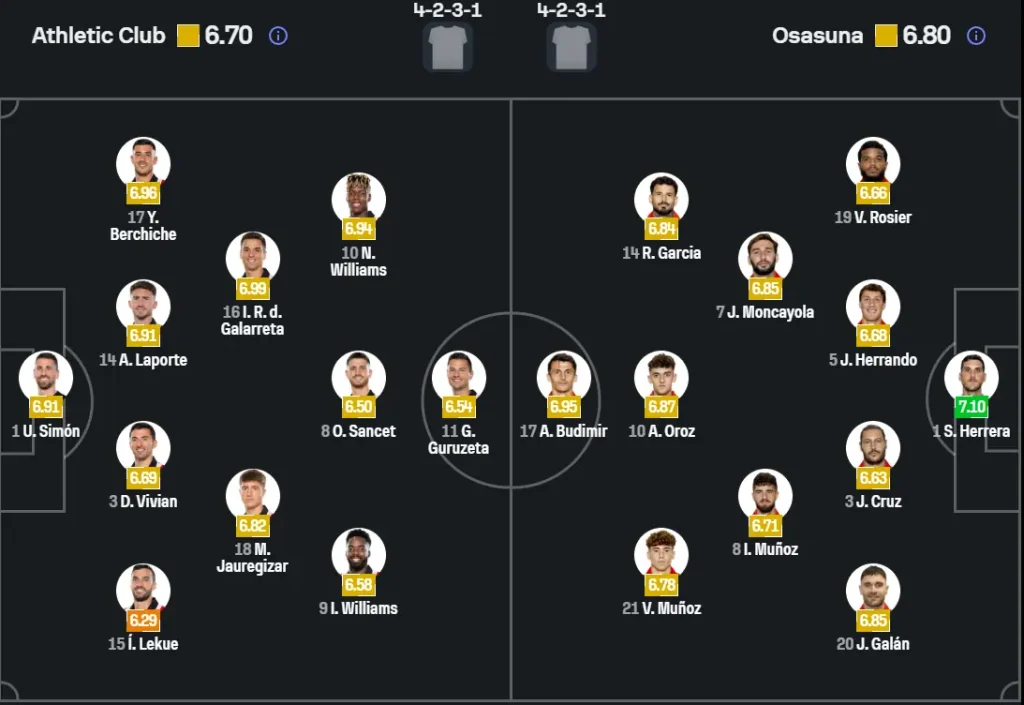This screenshot has width=1024, height=705.
Task: Open U. Simón's goalkeeper player photo
Action: pos(46,376)
